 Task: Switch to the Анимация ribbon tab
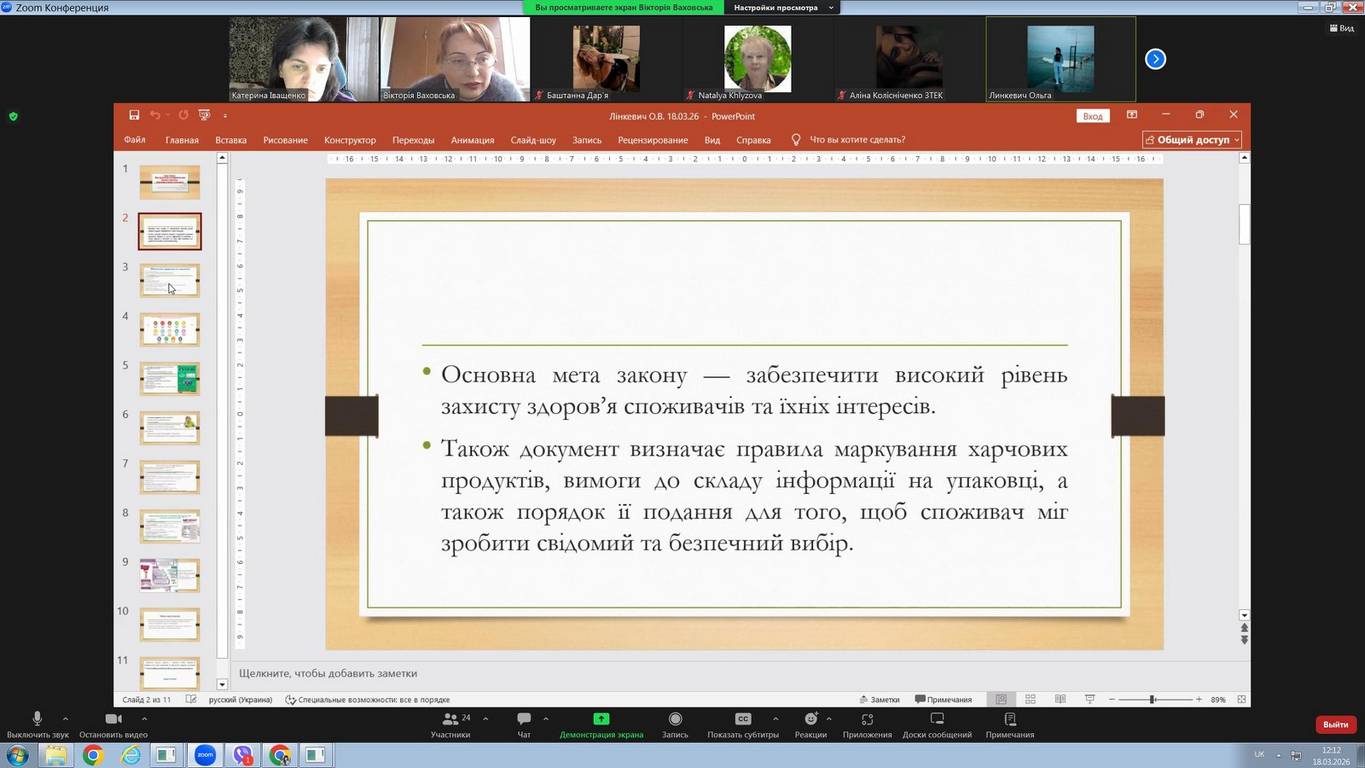[472, 140]
